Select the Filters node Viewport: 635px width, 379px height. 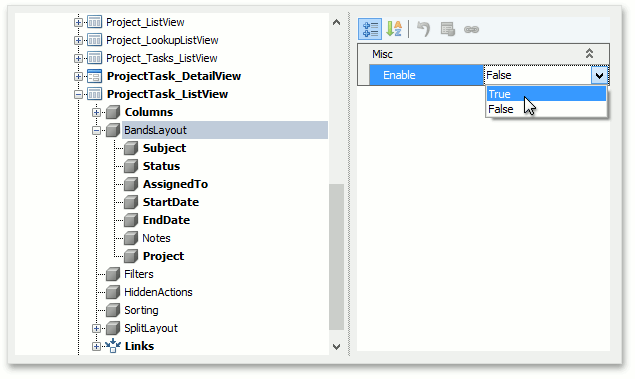pyautogui.click(x=139, y=274)
